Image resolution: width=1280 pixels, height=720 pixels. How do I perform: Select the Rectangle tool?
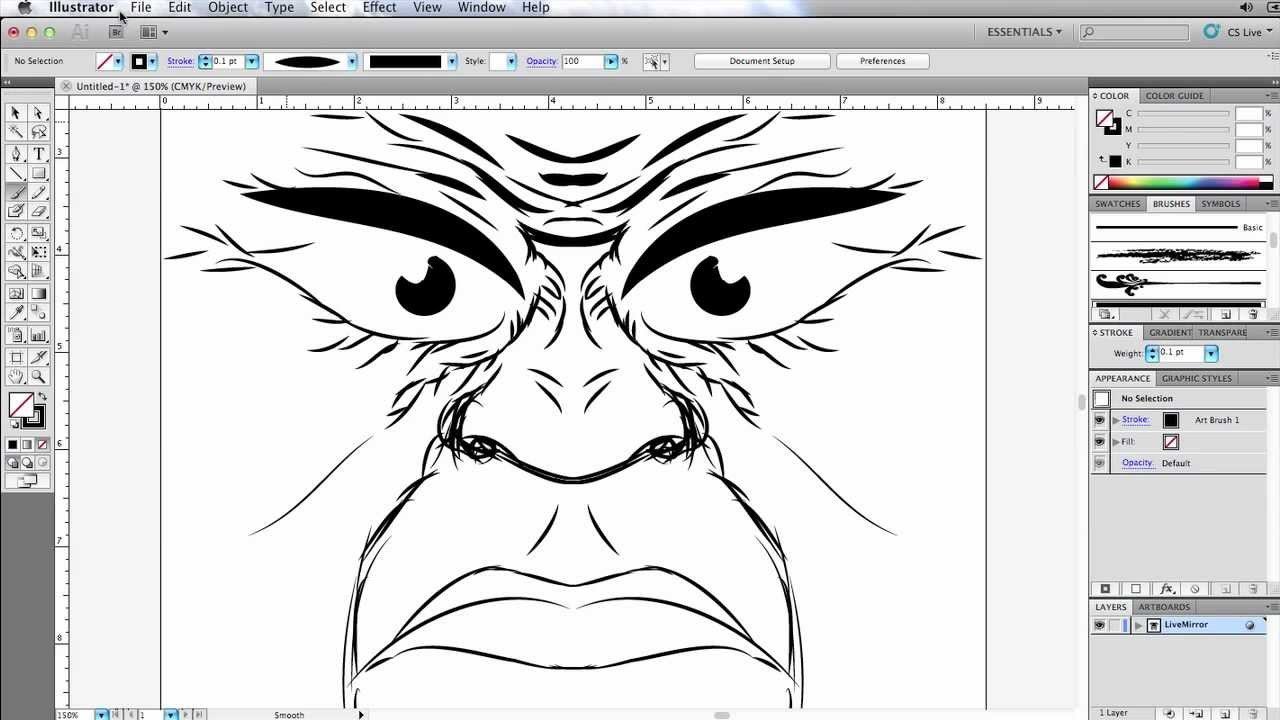38,173
